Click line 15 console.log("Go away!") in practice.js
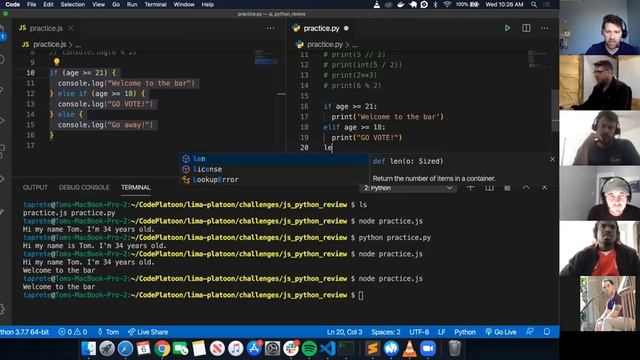640x360 pixels. coord(105,125)
